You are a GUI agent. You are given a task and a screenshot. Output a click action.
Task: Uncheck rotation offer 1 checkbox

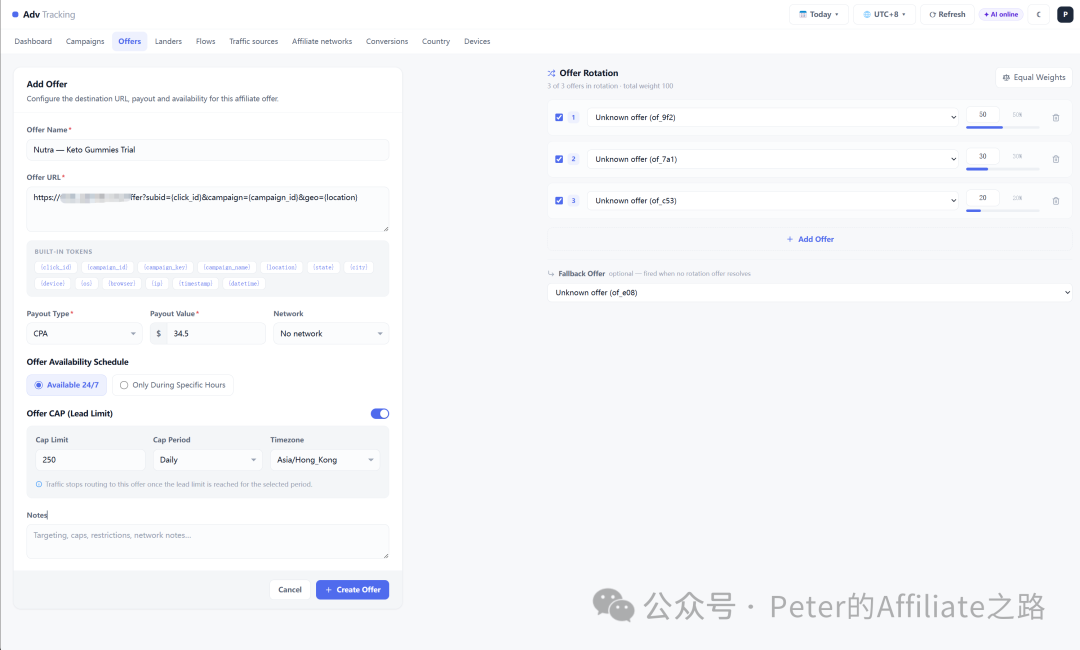point(559,118)
